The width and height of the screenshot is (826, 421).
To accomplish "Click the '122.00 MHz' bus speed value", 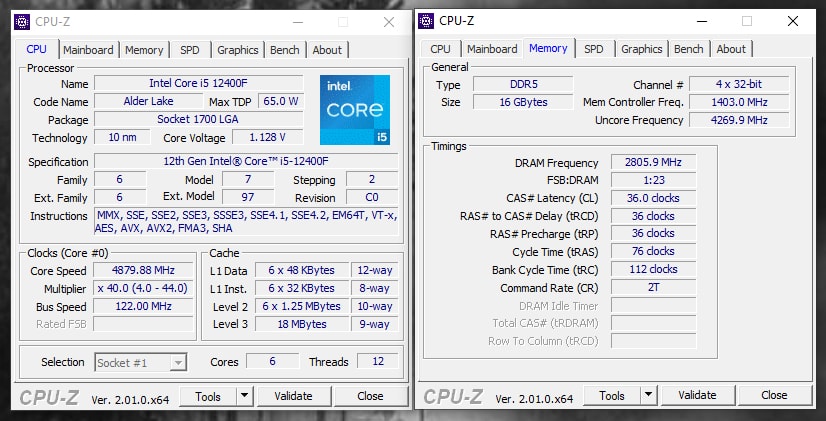I will point(143,306).
